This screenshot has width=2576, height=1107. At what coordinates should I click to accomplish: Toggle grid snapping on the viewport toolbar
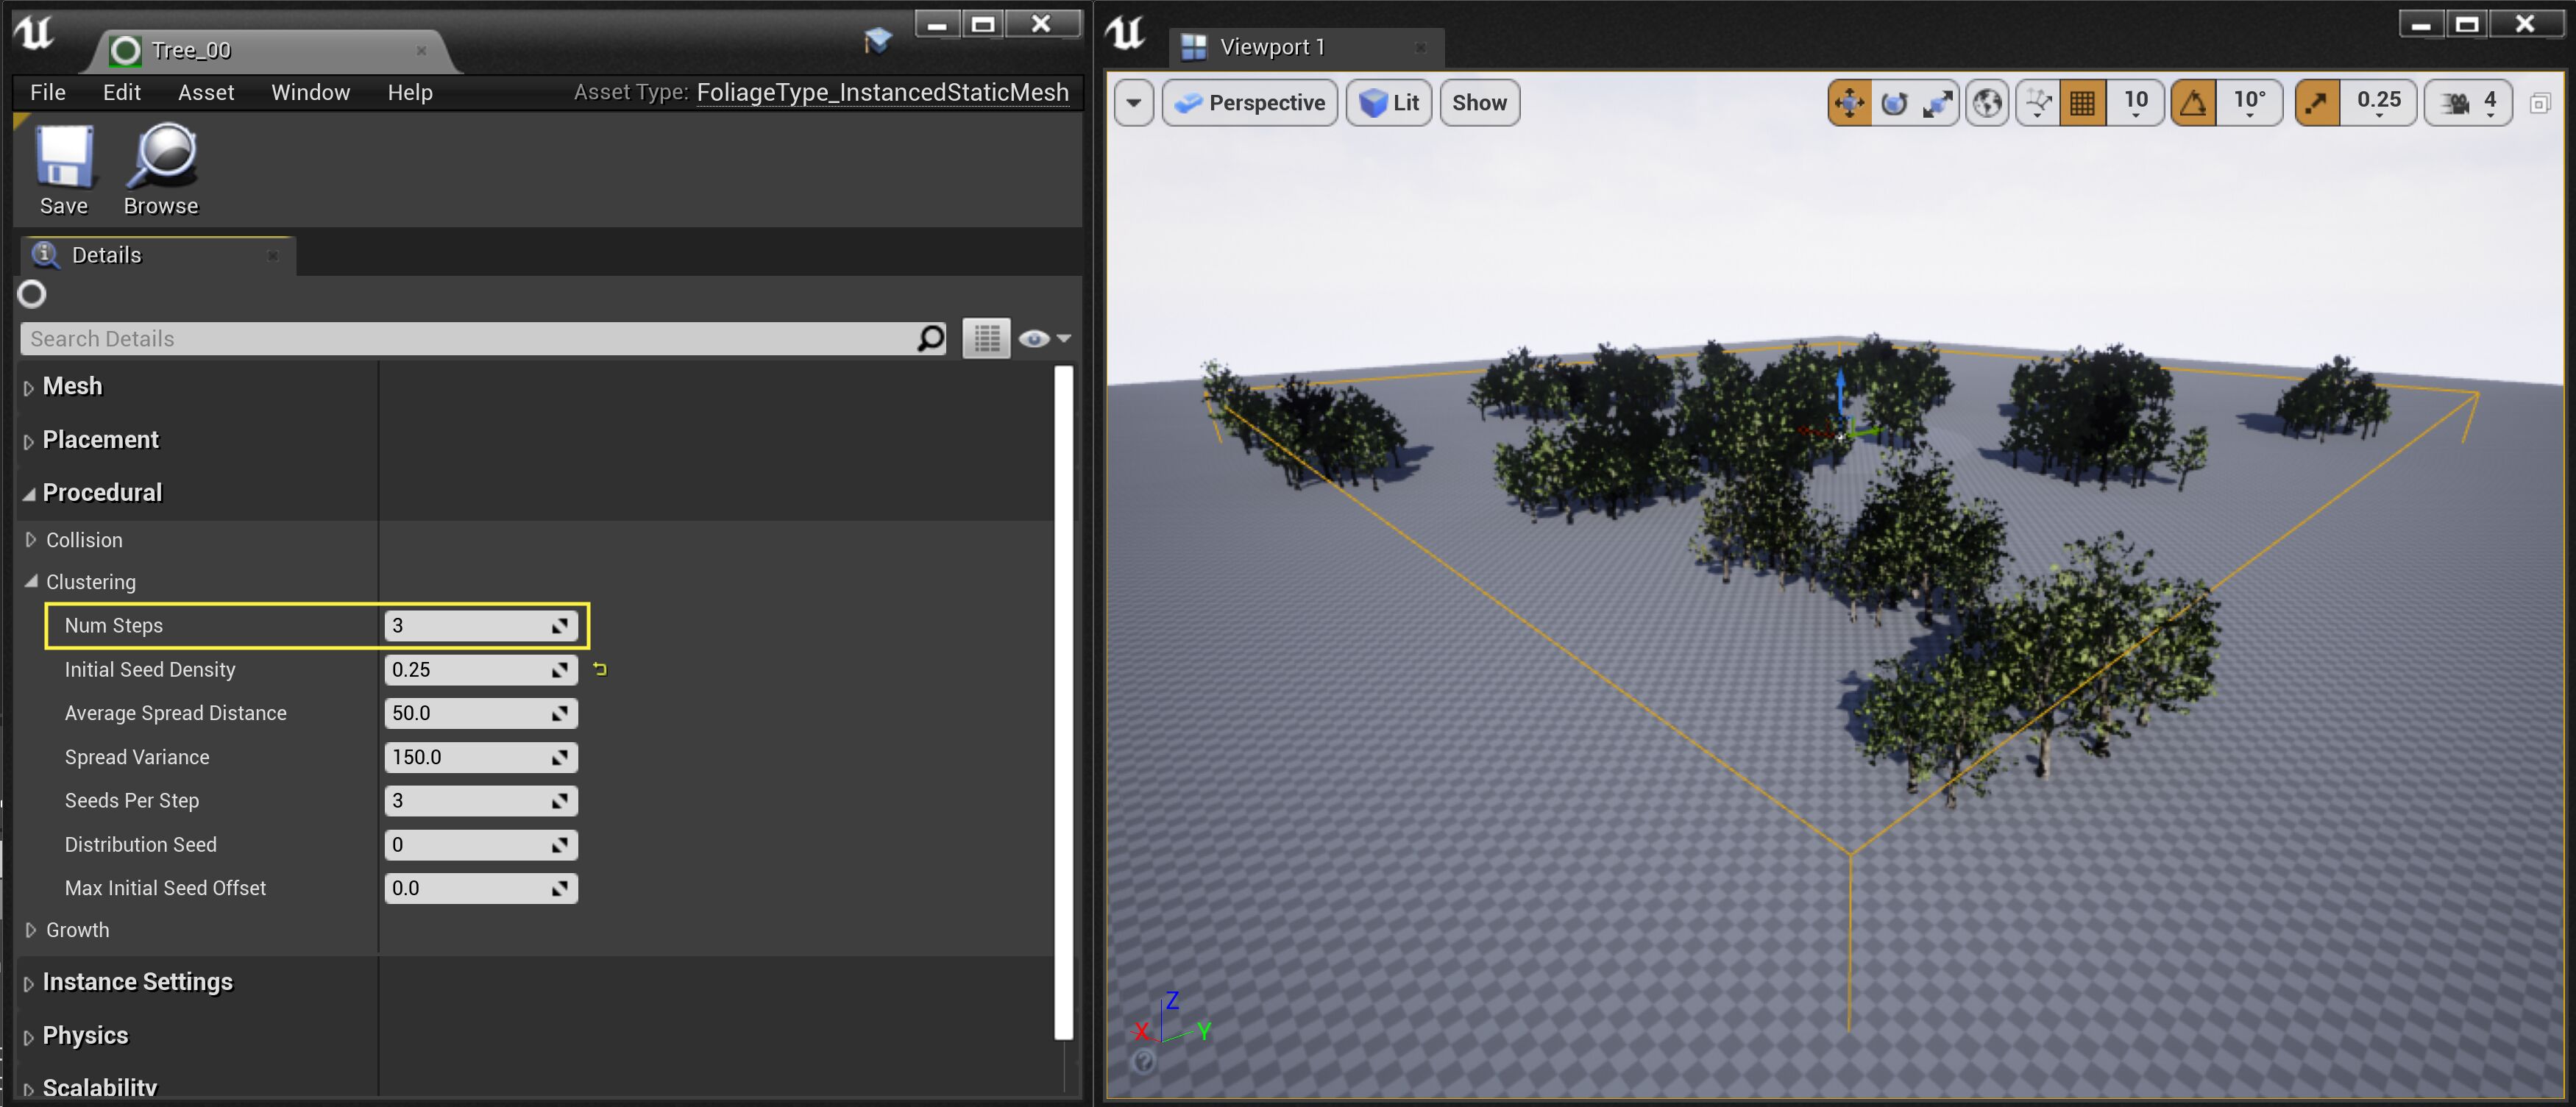2083,103
